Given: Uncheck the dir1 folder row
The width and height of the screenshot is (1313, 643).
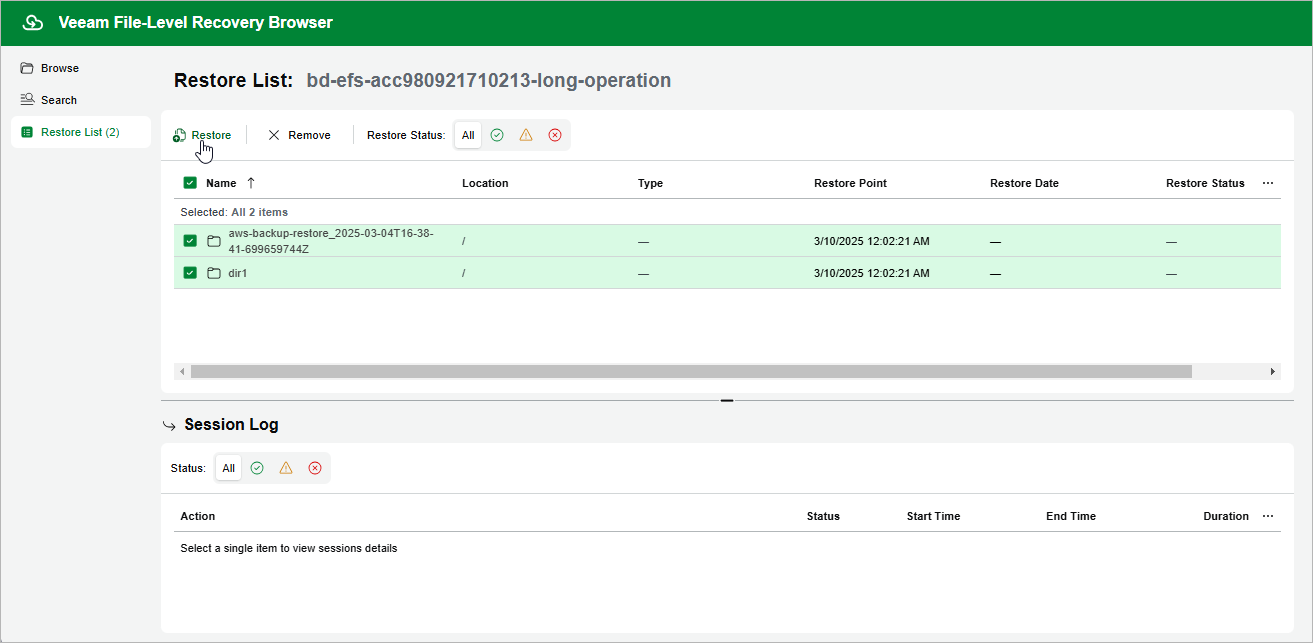Looking at the screenshot, I should click(x=189, y=272).
